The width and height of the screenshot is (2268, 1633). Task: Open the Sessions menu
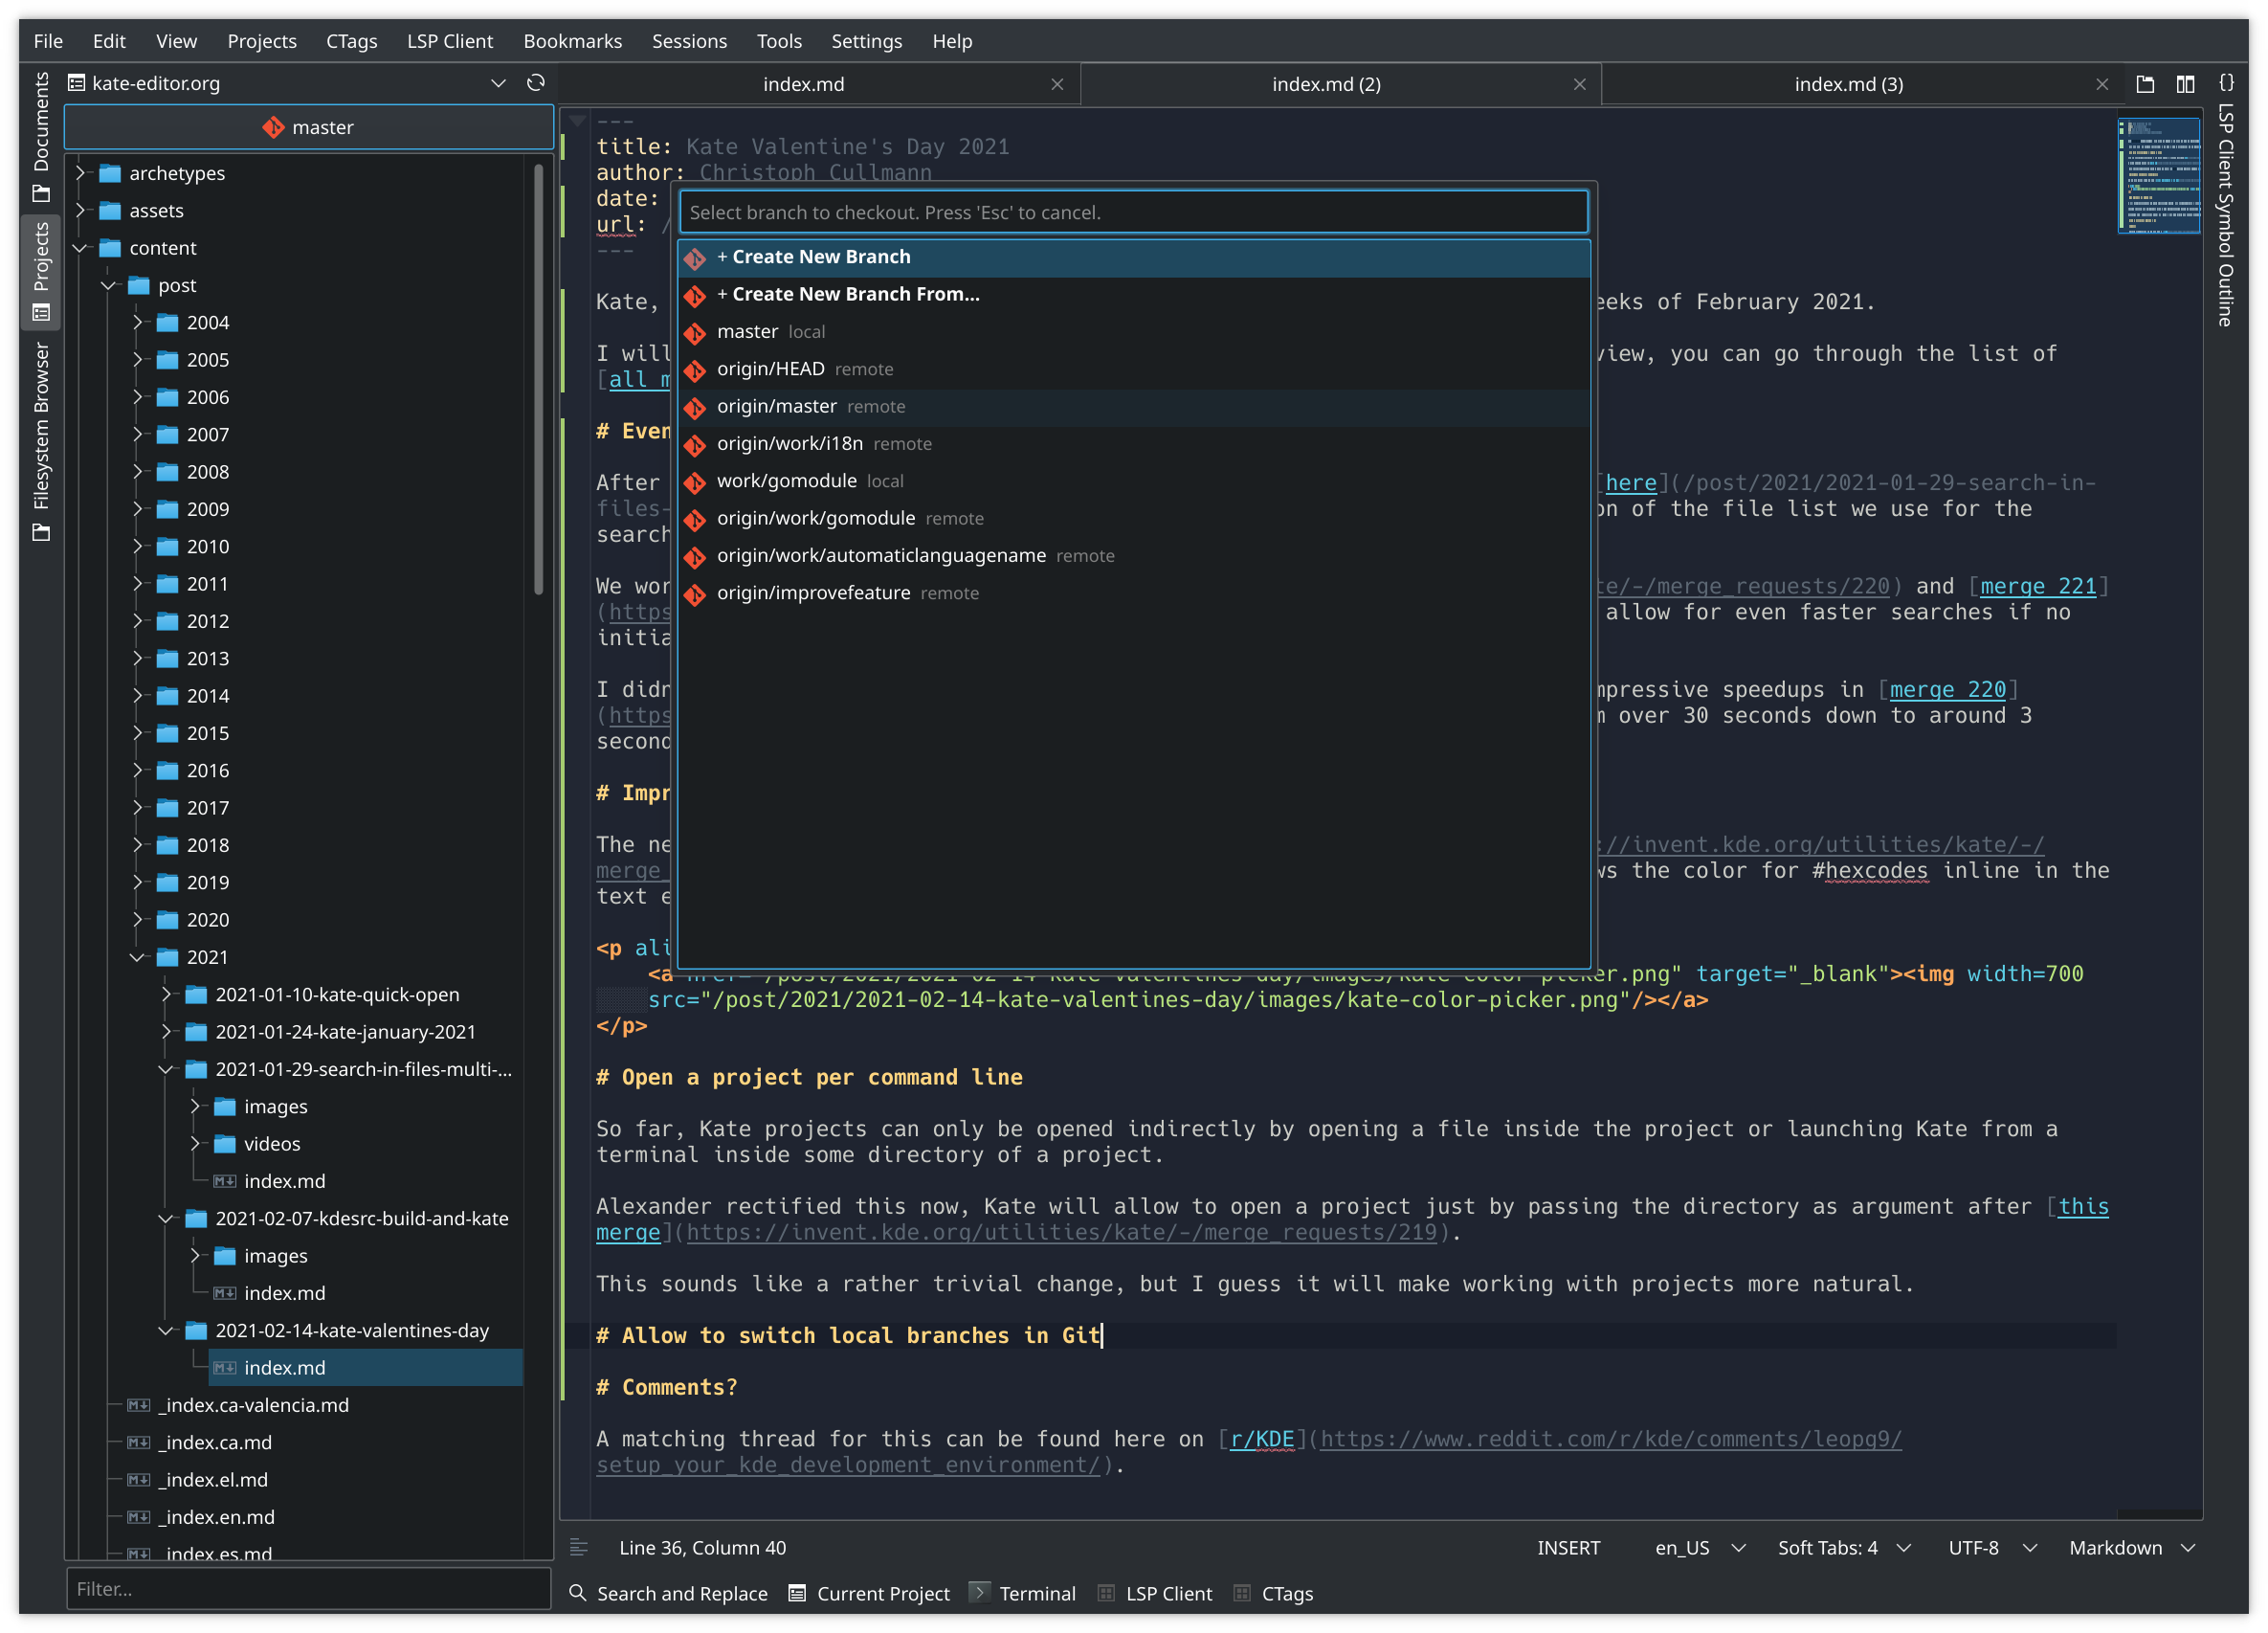pos(689,41)
